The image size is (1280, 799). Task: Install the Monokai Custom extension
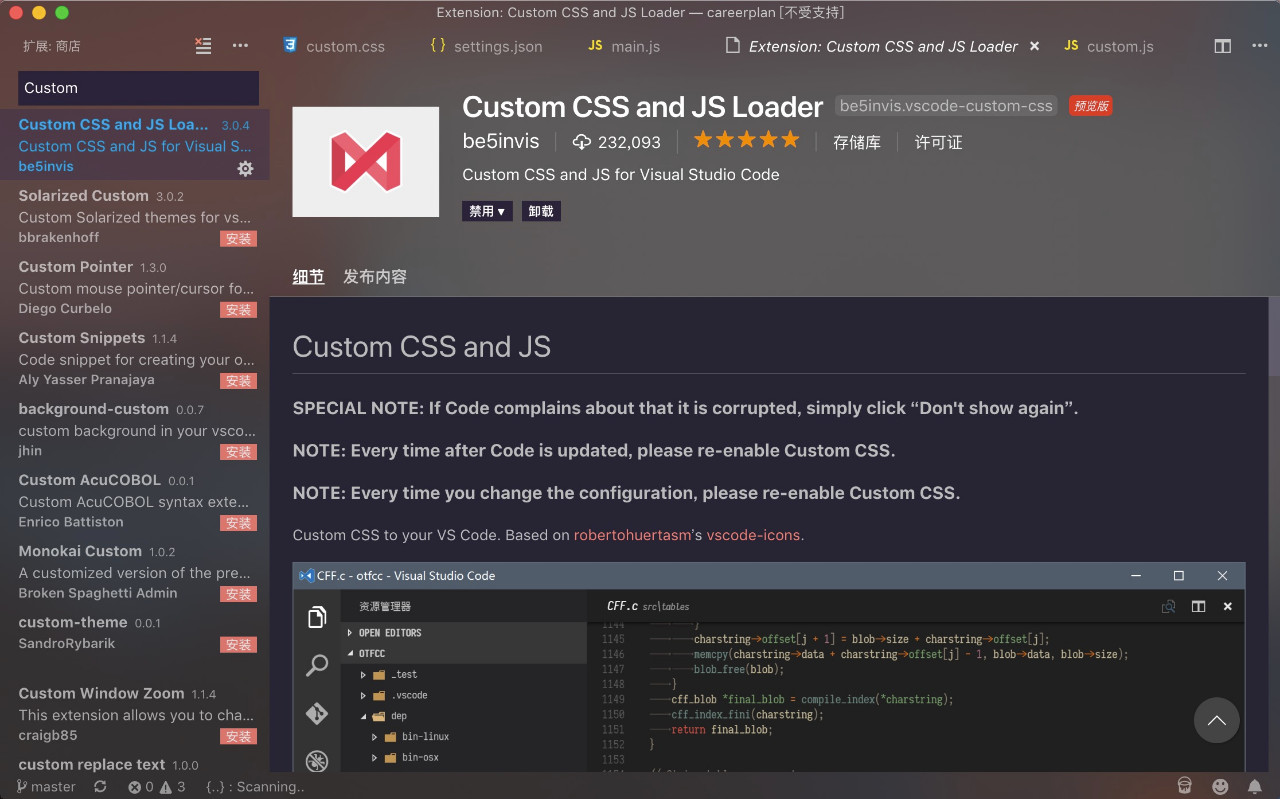[239, 594]
